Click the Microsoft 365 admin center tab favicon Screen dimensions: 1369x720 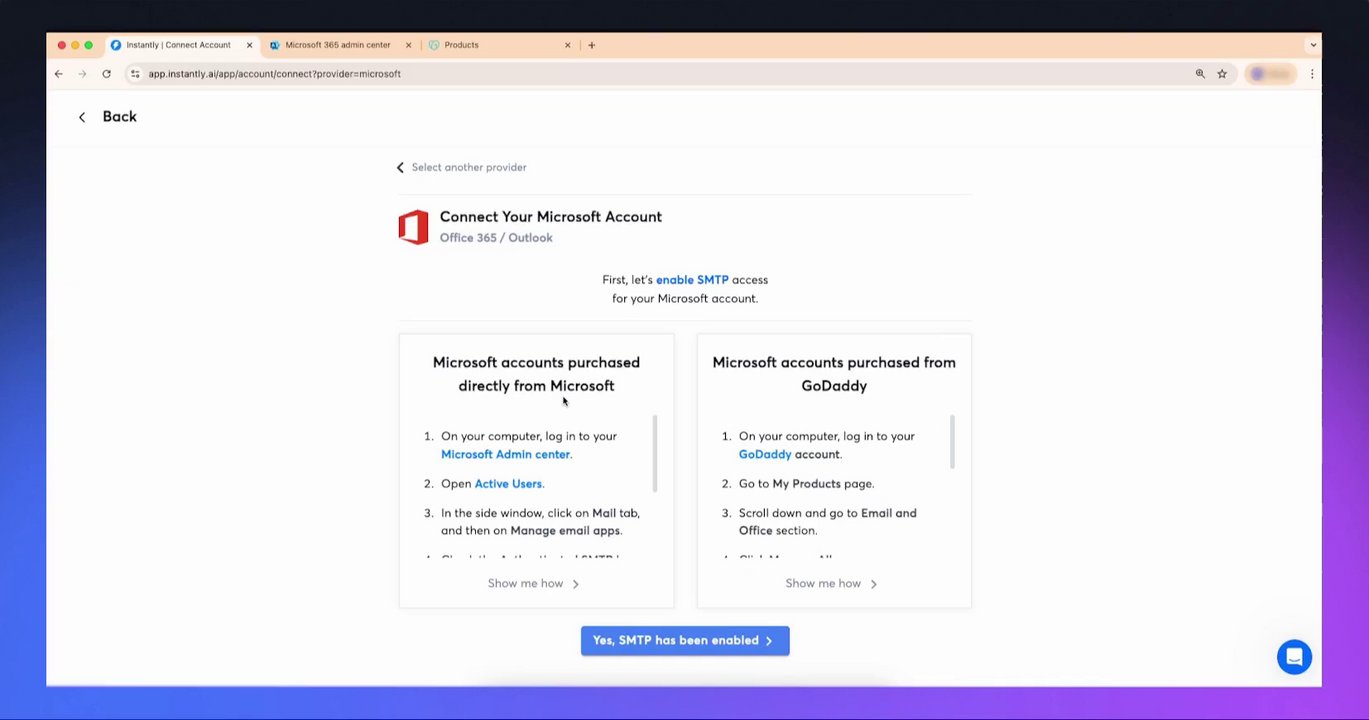(275, 45)
